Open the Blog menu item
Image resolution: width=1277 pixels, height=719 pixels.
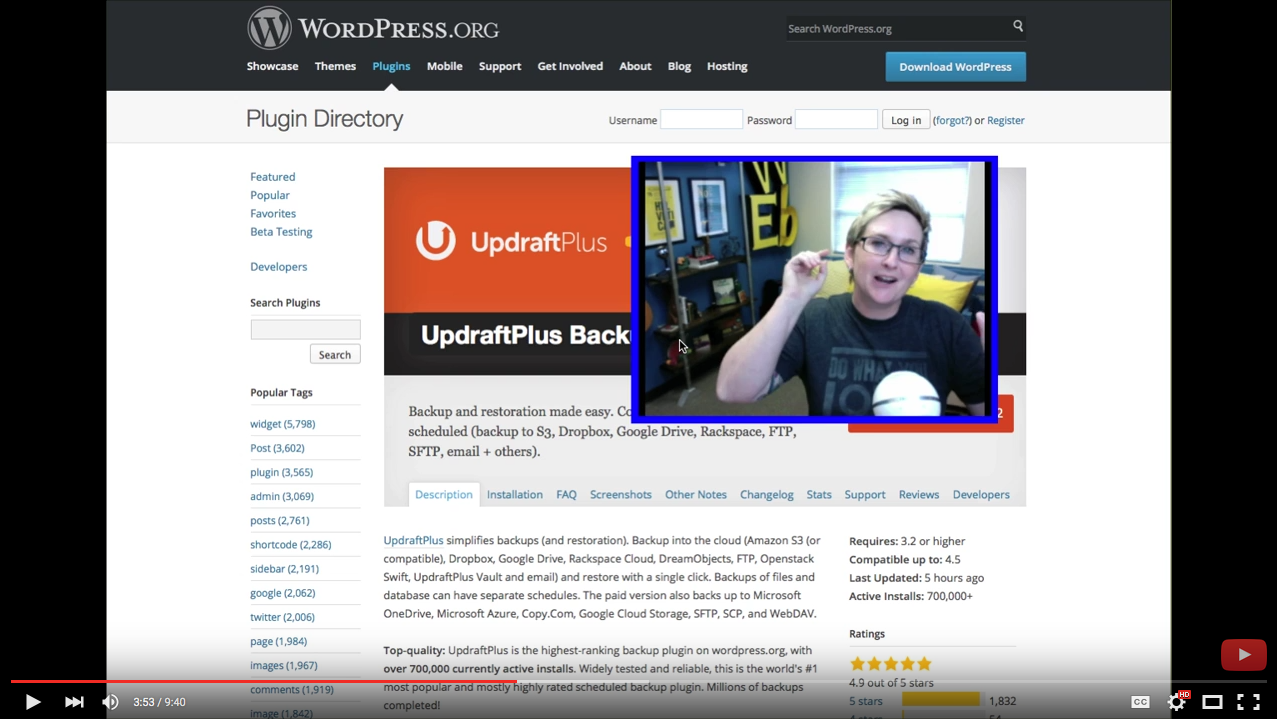point(679,66)
